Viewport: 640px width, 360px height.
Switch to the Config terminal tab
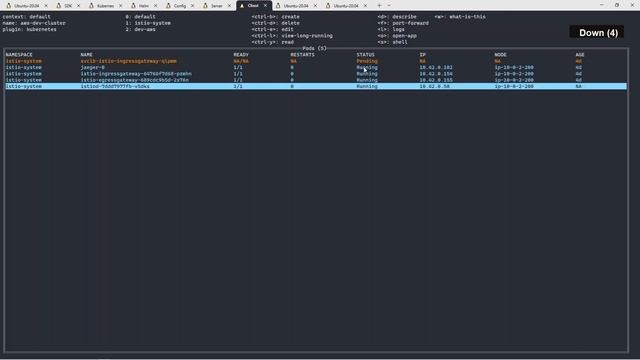[x=180, y=6]
